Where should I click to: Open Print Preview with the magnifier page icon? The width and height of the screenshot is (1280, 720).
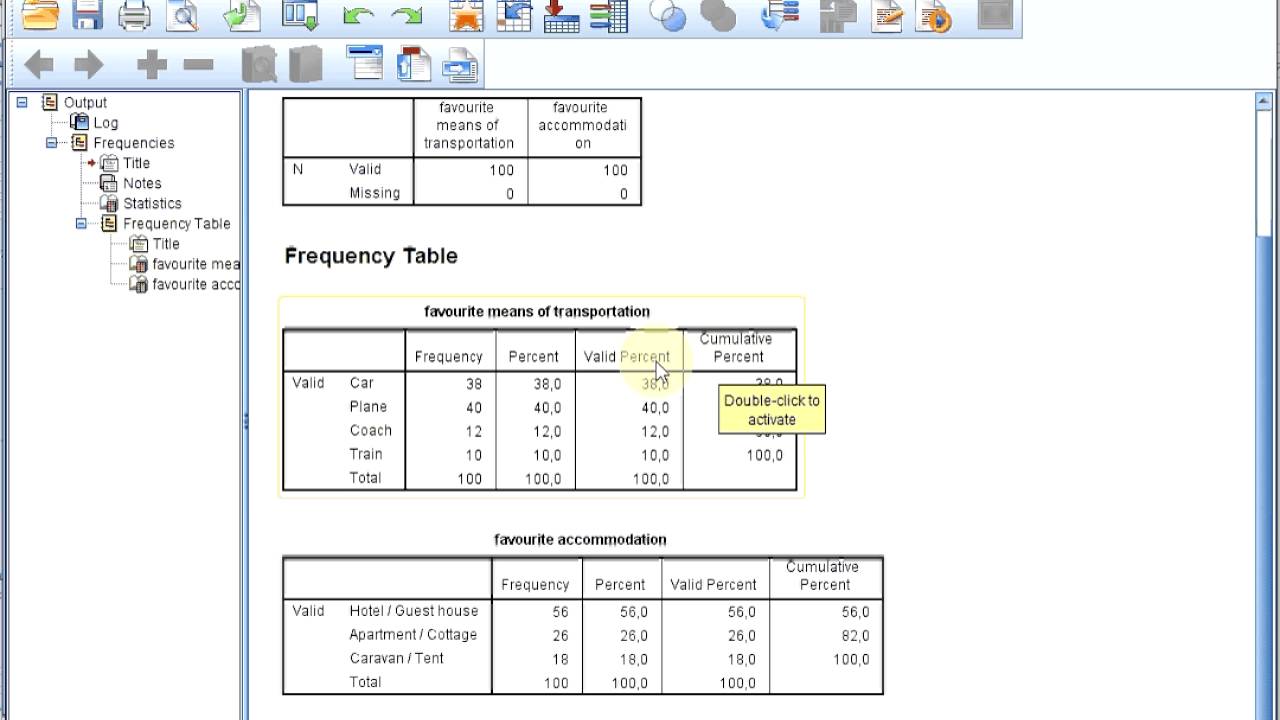(183, 14)
